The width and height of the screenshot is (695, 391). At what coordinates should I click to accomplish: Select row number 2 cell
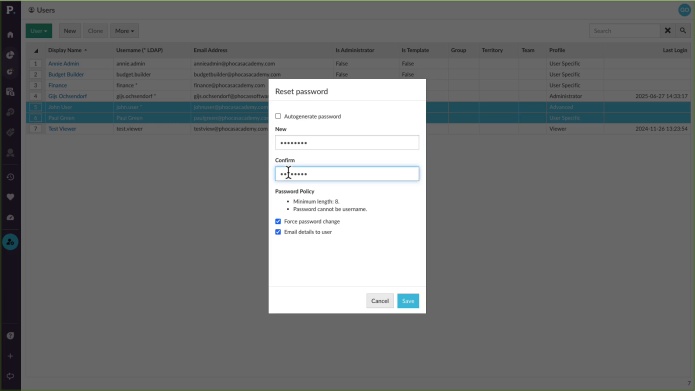click(x=36, y=74)
